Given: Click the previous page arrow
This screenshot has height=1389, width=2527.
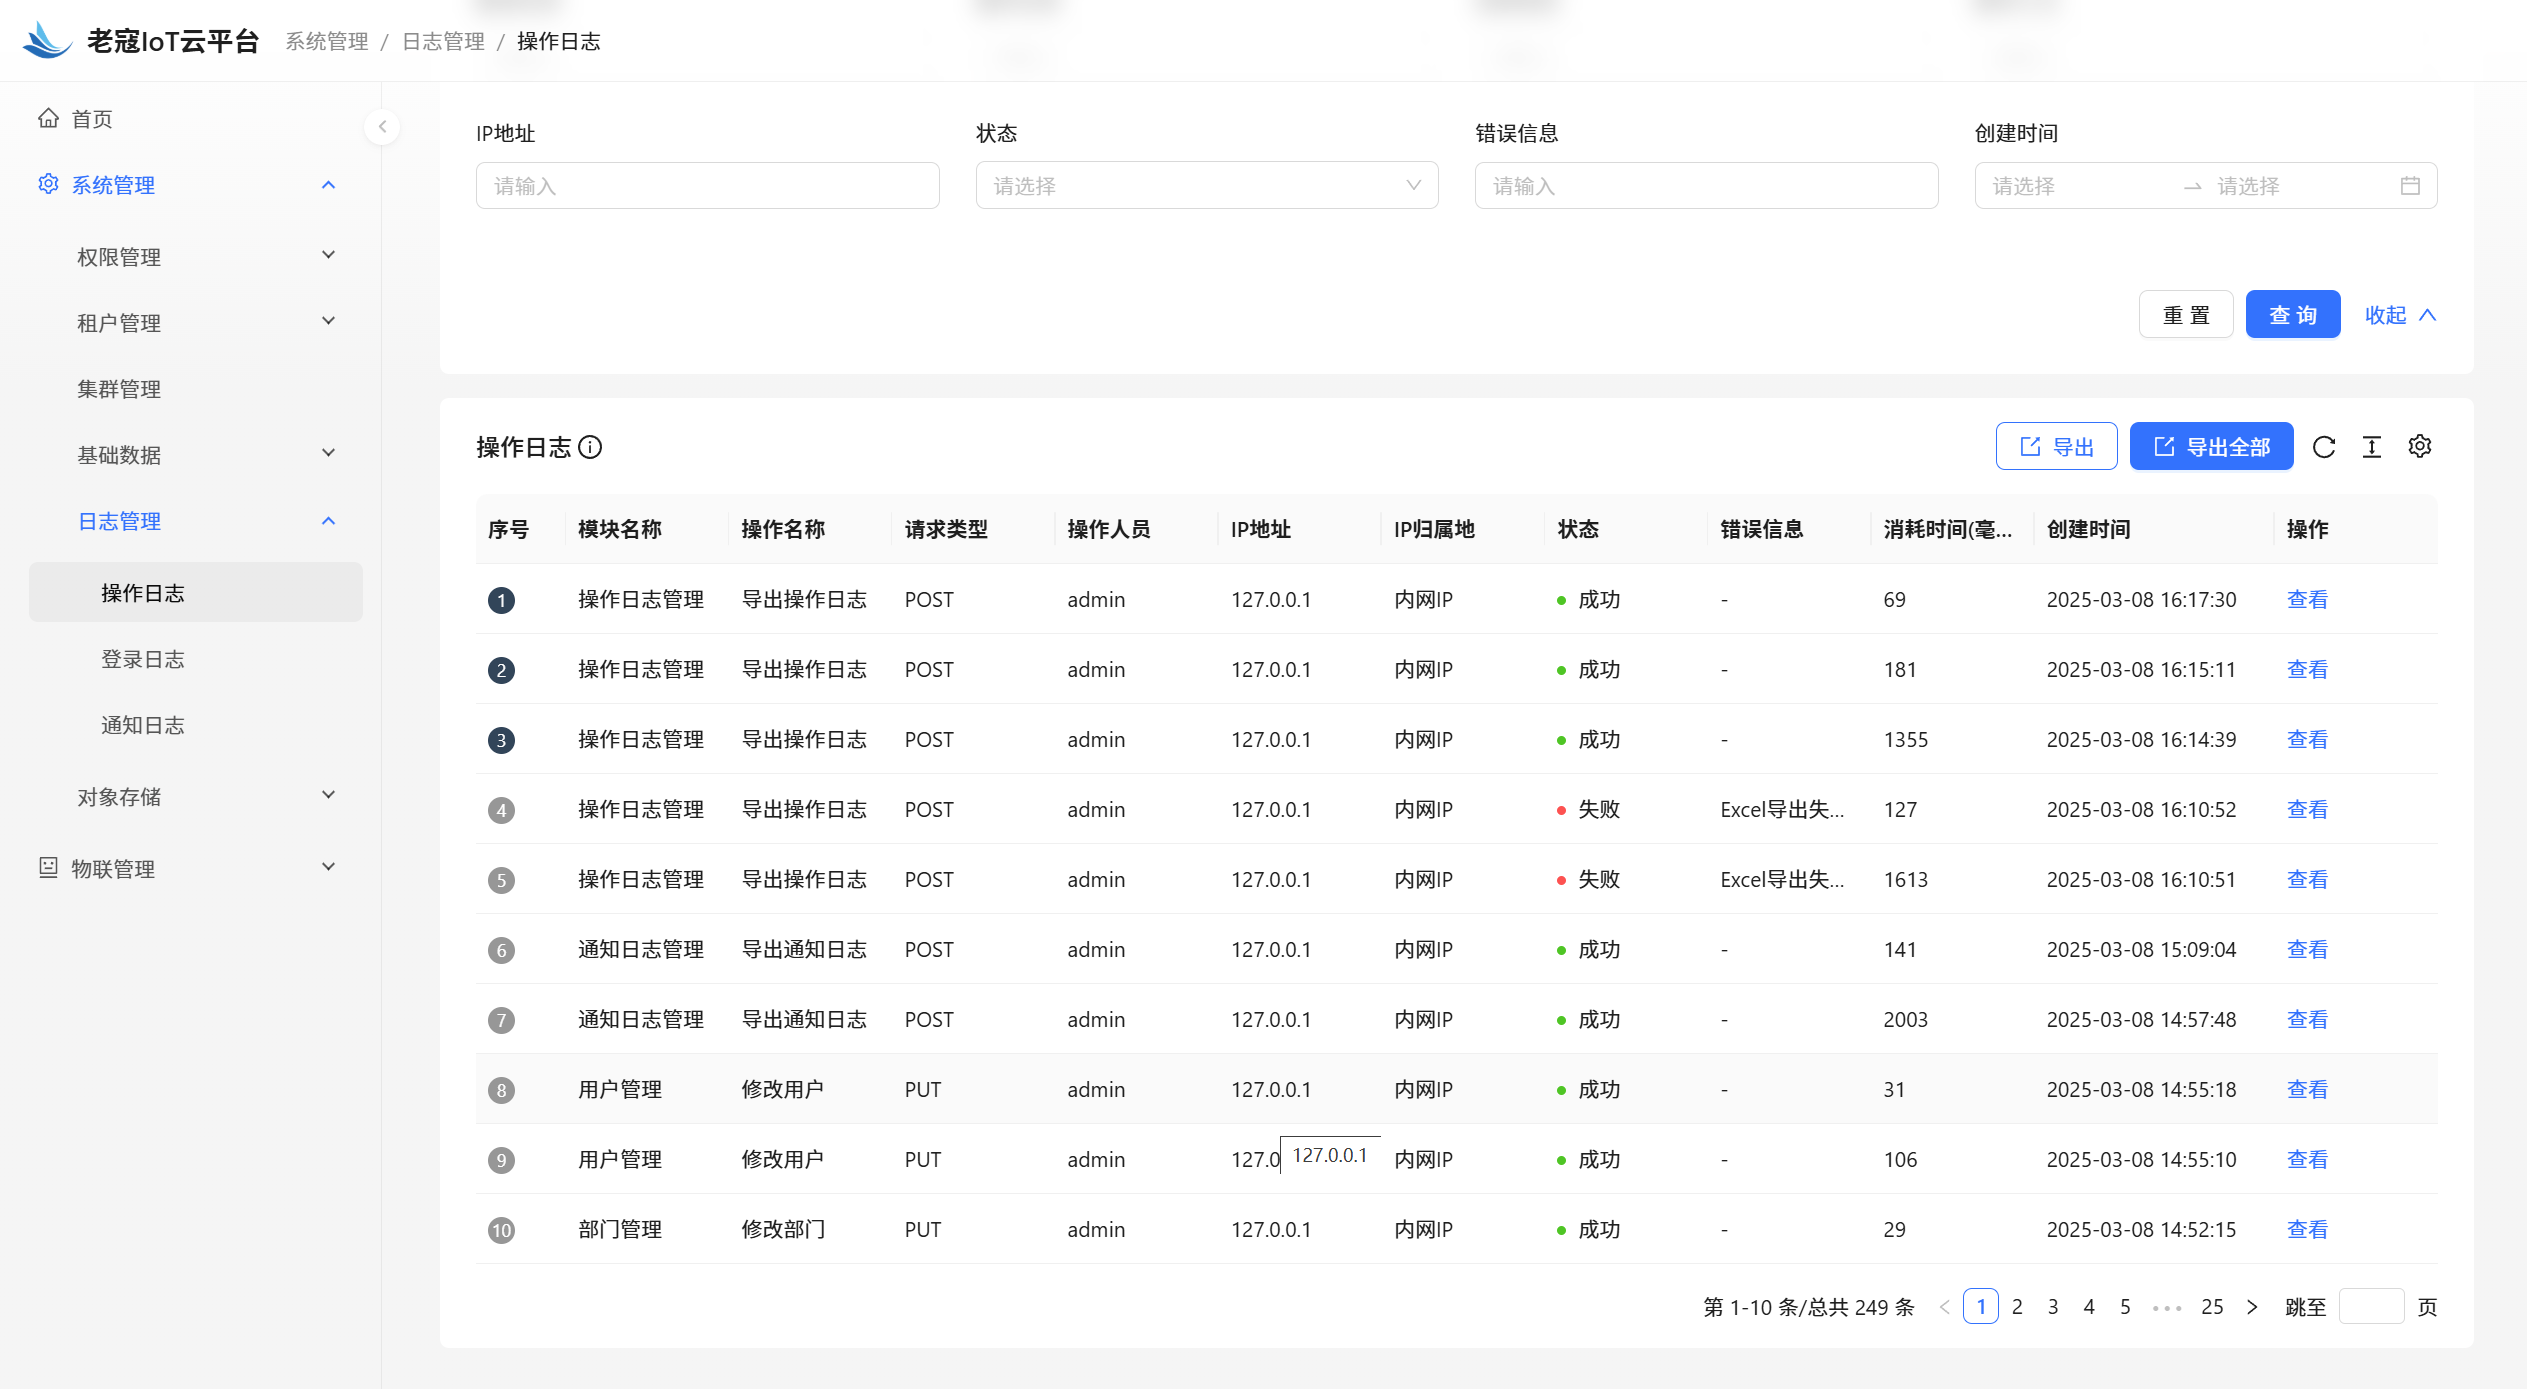Looking at the screenshot, I should coord(1945,1307).
